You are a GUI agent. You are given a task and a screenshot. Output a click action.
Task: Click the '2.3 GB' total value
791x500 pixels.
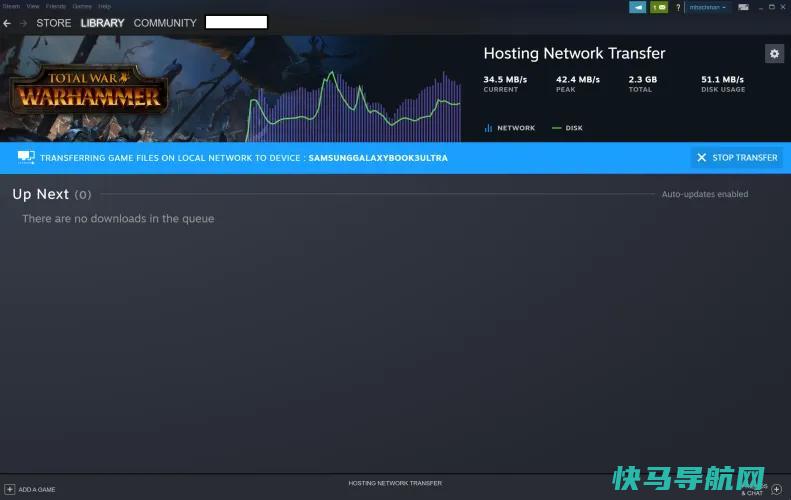(643, 79)
